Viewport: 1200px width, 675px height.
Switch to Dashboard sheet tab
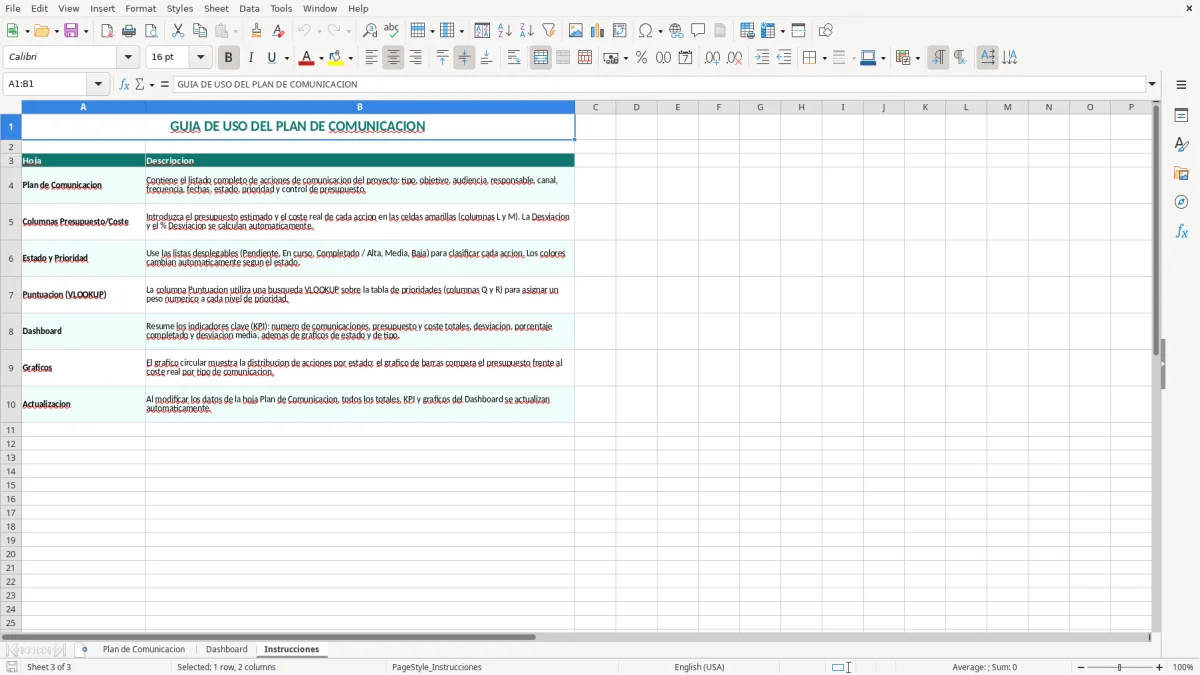point(227,649)
